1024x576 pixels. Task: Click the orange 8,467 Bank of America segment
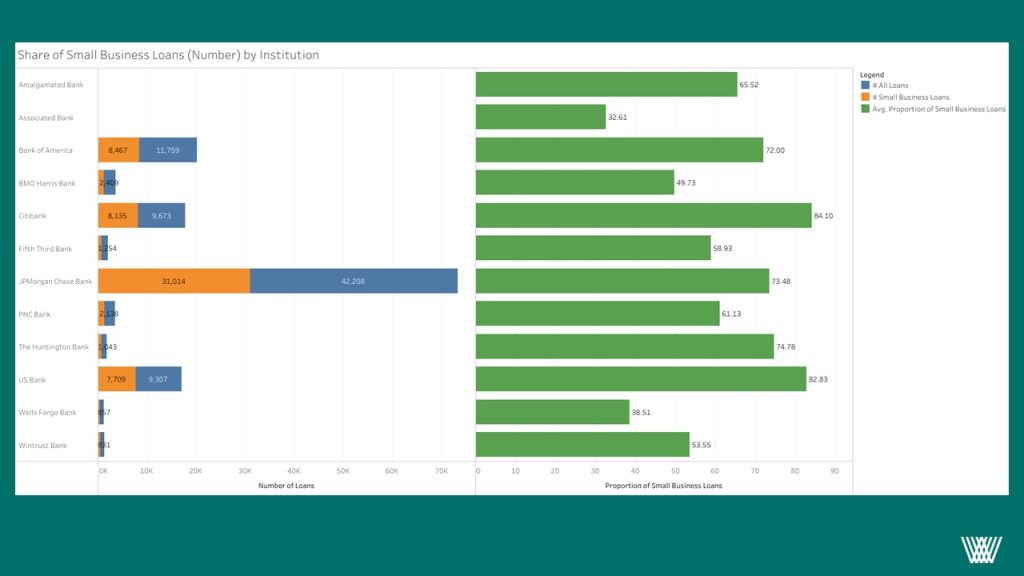(118, 150)
